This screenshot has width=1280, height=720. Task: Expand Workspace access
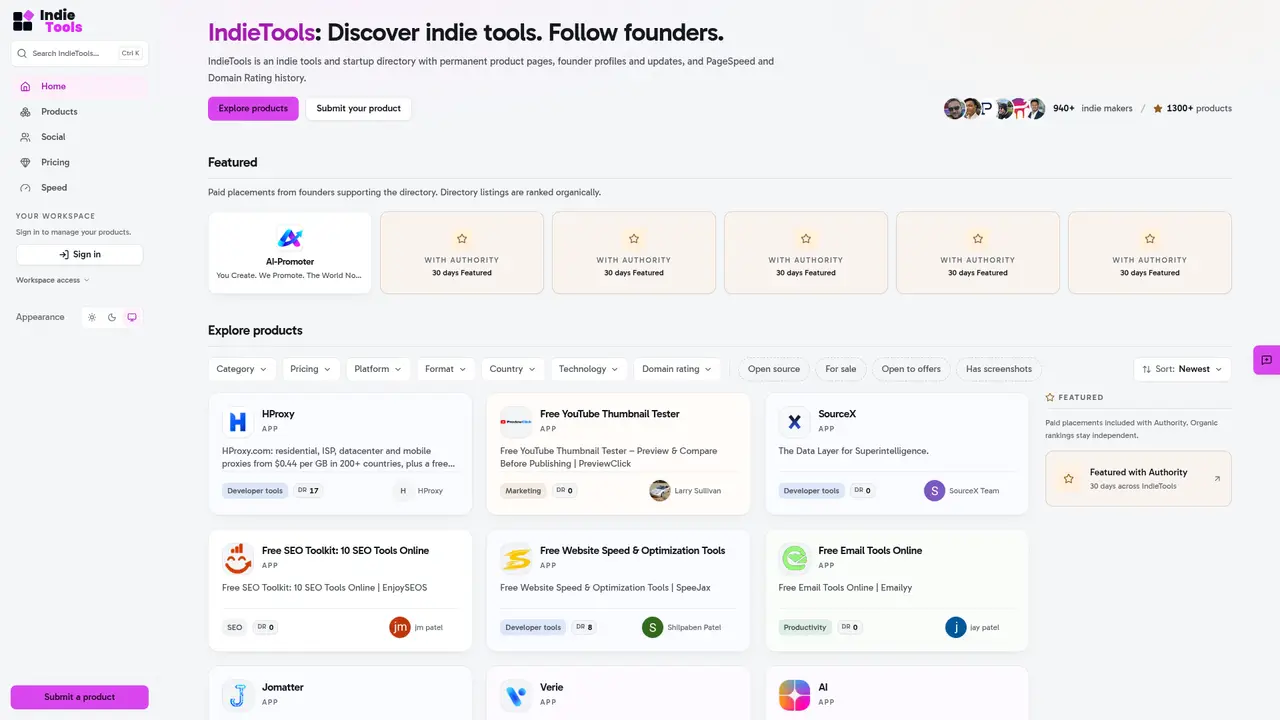click(x=53, y=280)
